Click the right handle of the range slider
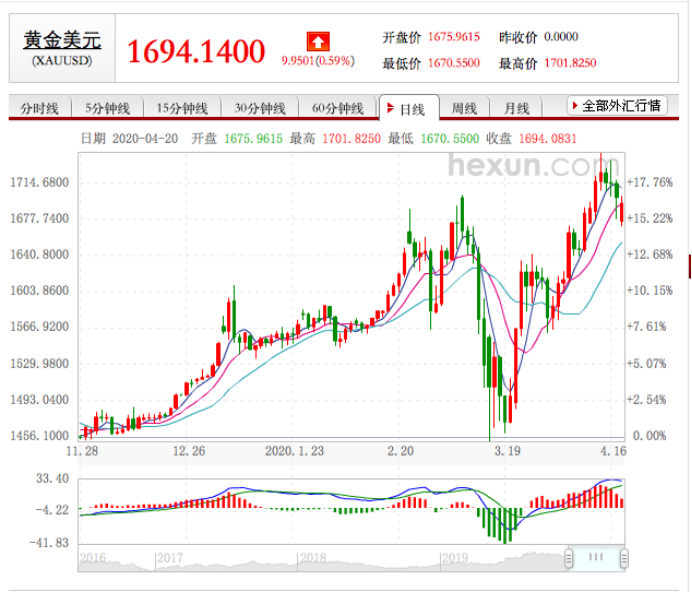The image size is (692, 593). click(x=624, y=558)
